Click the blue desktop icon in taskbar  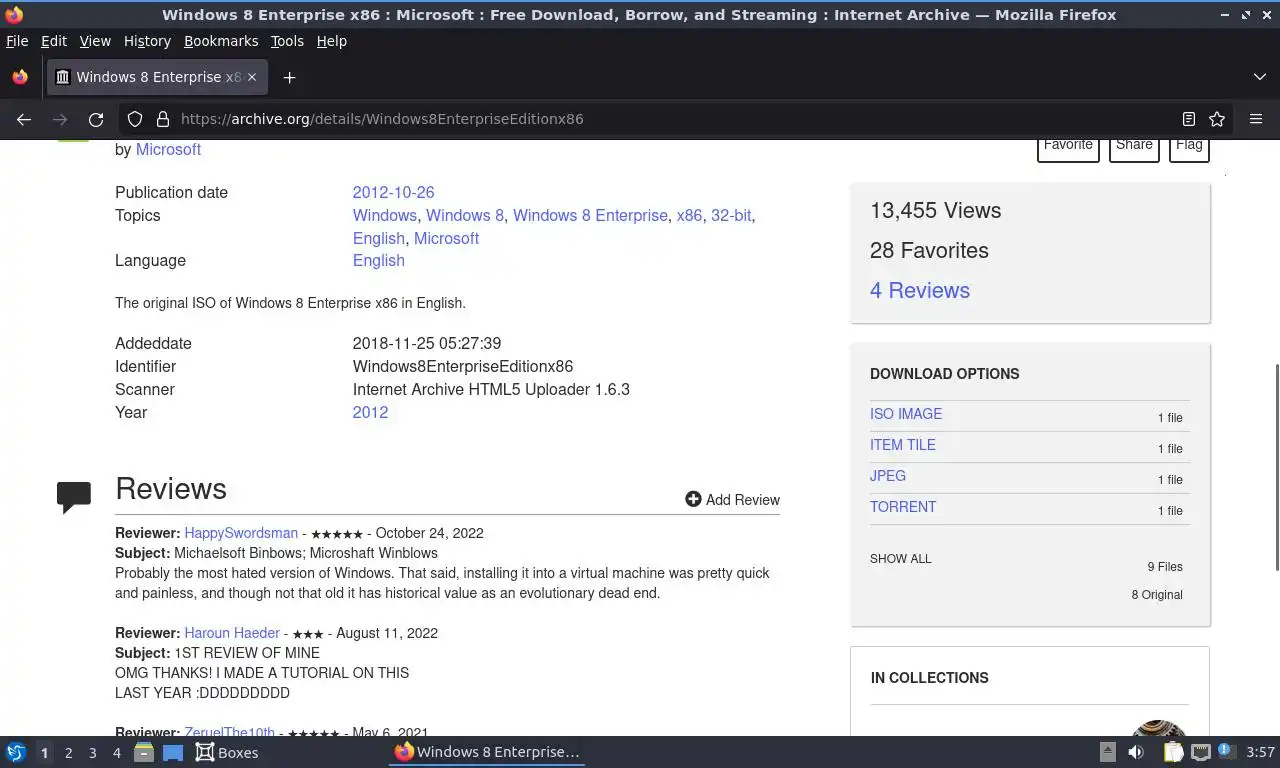[173, 752]
